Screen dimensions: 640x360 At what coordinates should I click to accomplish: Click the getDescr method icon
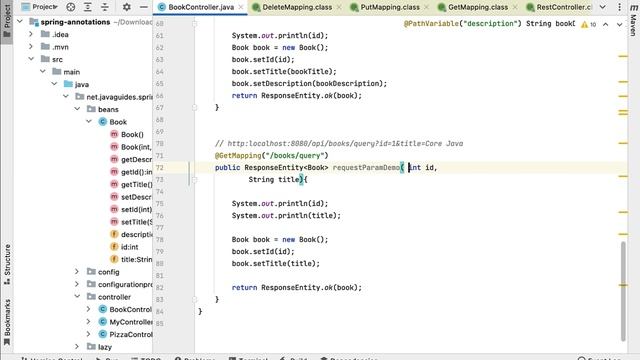pos(114,159)
